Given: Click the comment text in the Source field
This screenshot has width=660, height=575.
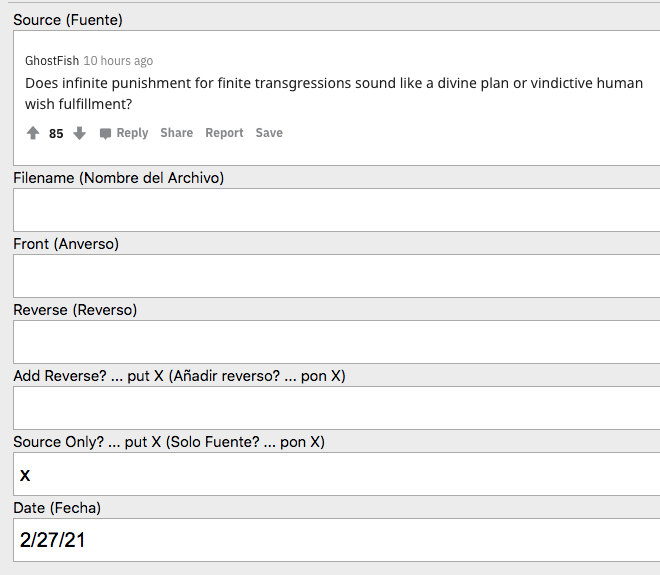Looking at the screenshot, I should coord(333,93).
